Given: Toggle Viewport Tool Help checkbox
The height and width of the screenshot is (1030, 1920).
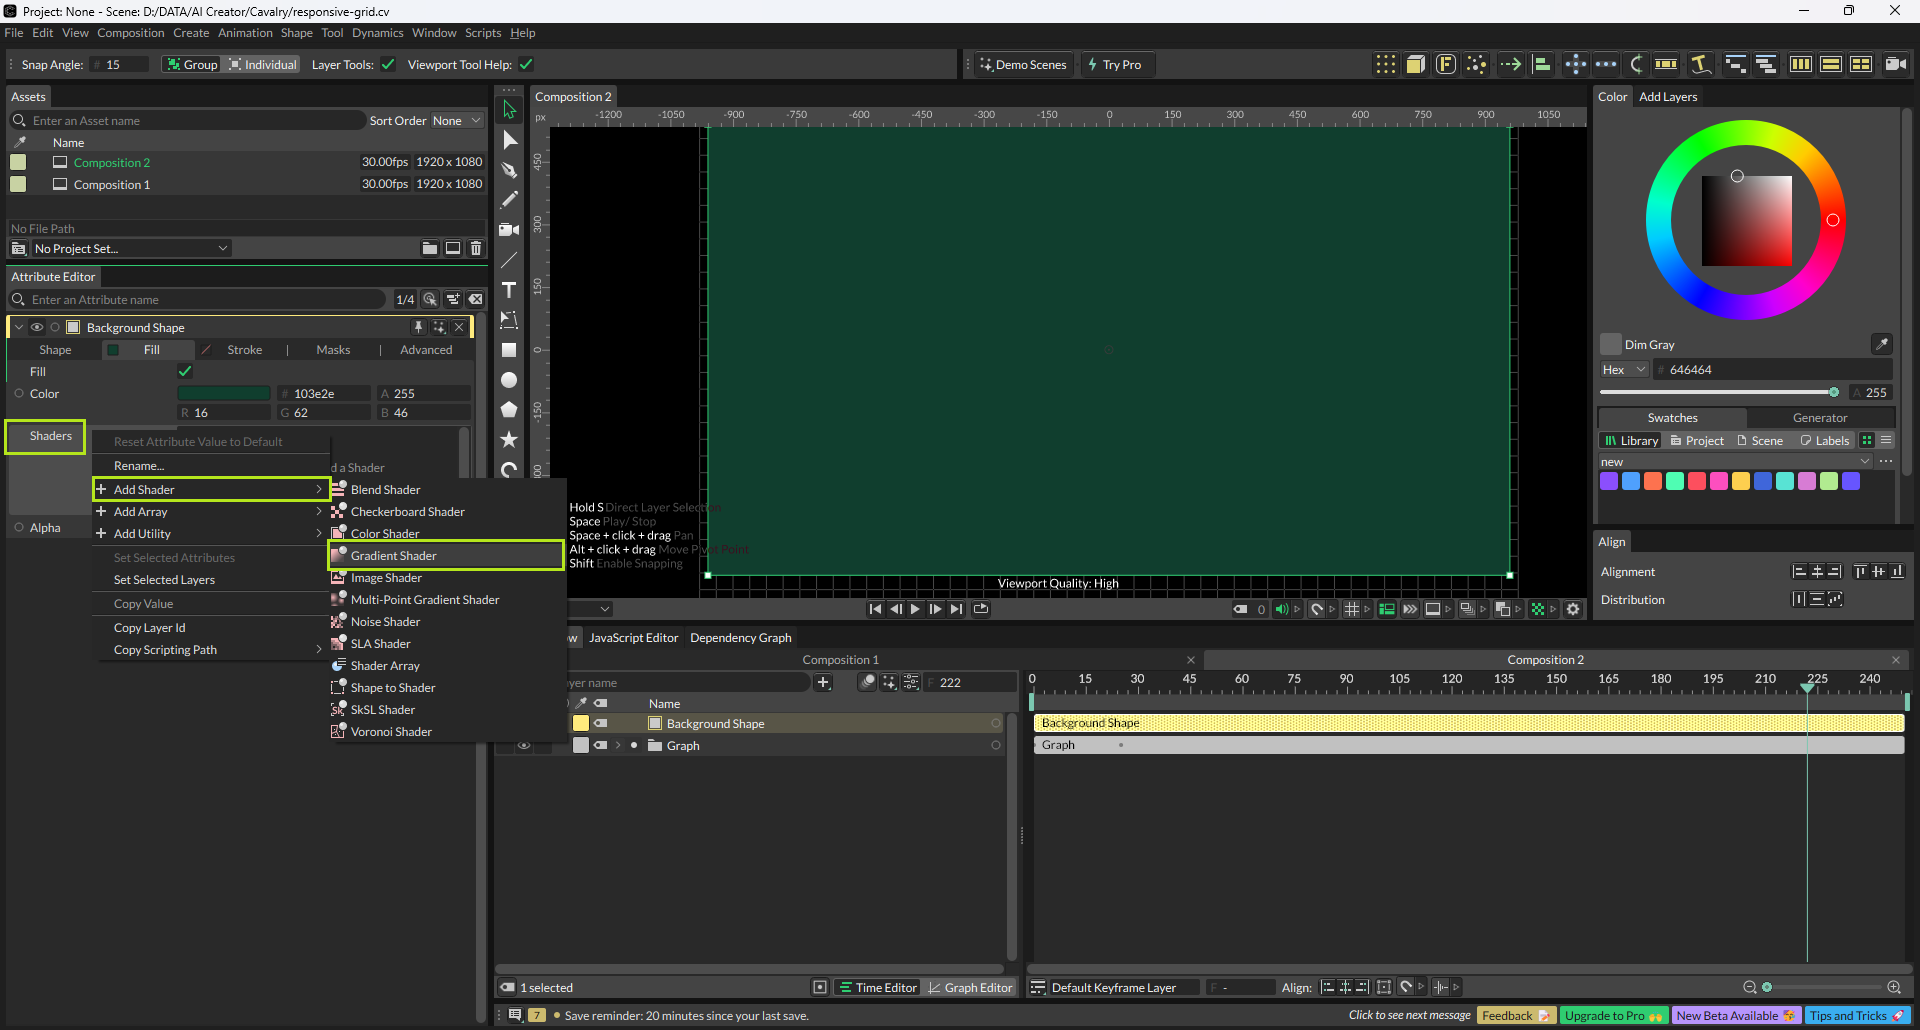Looking at the screenshot, I should [x=526, y=65].
